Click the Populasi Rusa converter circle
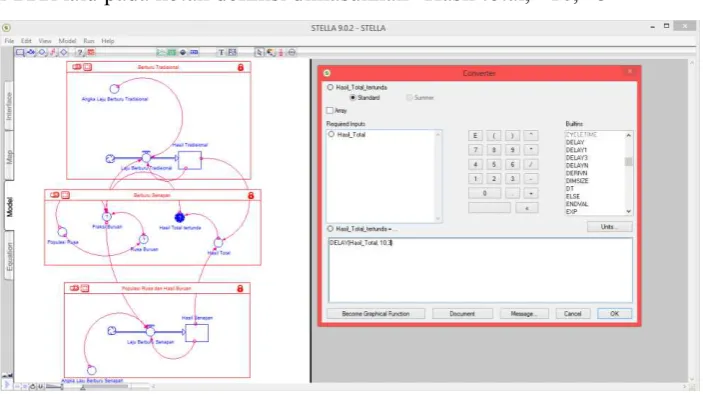This screenshot has width=703, height=394. [x=62, y=232]
